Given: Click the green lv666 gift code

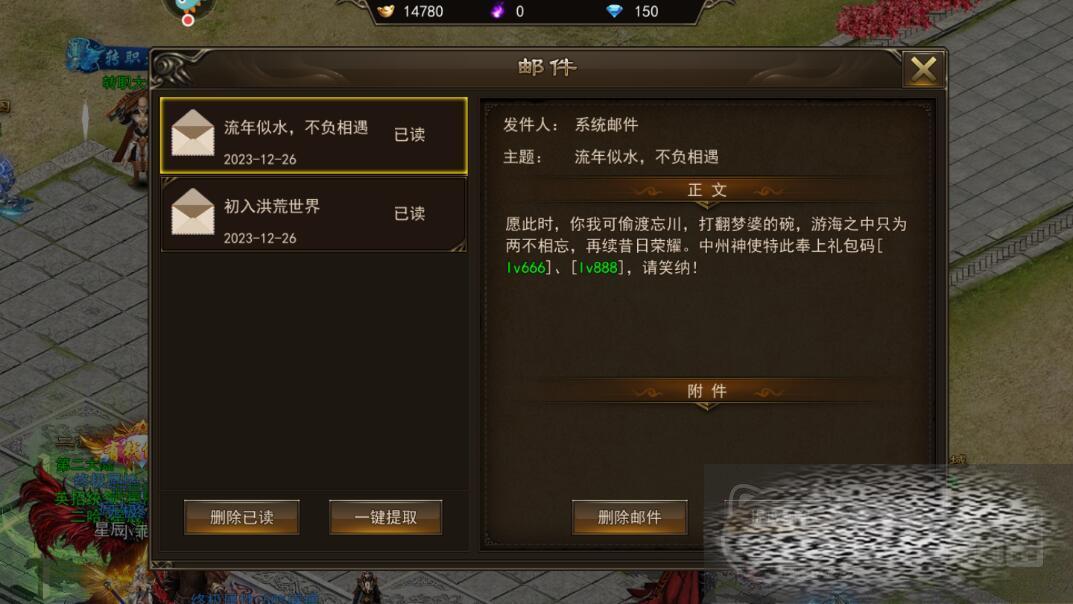Looking at the screenshot, I should click(x=526, y=267).
